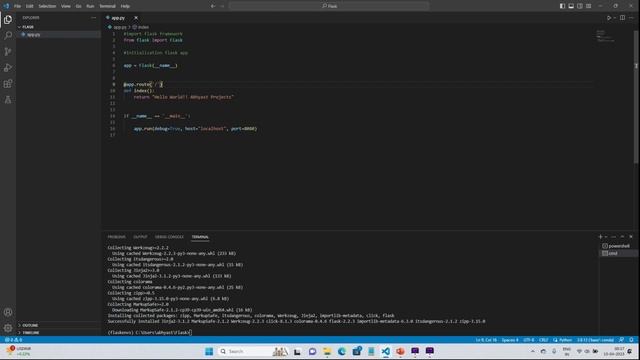Open terminal panel more actions ellipsis
640x360 pixels.
613,237
